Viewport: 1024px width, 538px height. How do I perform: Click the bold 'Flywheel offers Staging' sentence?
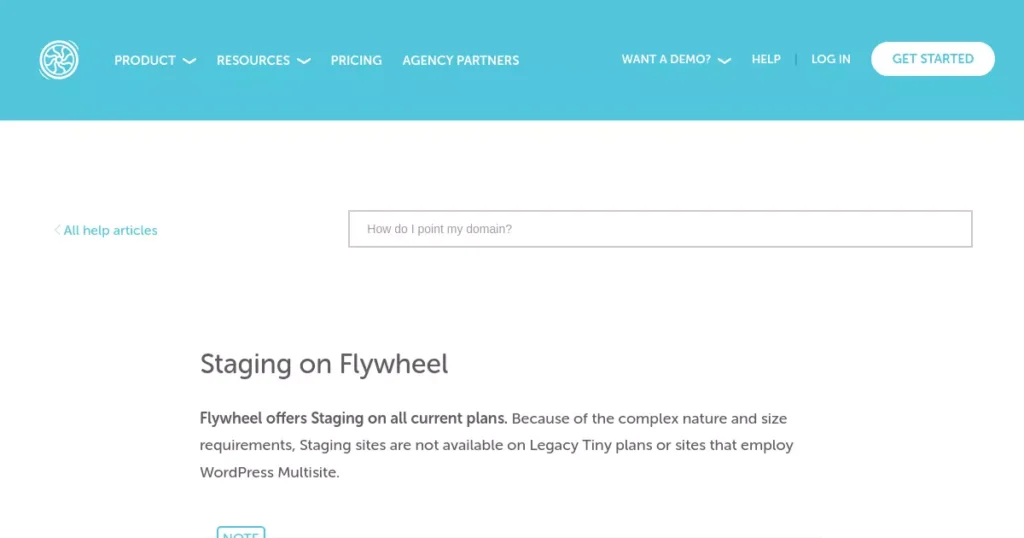click(x=353, y=419)
